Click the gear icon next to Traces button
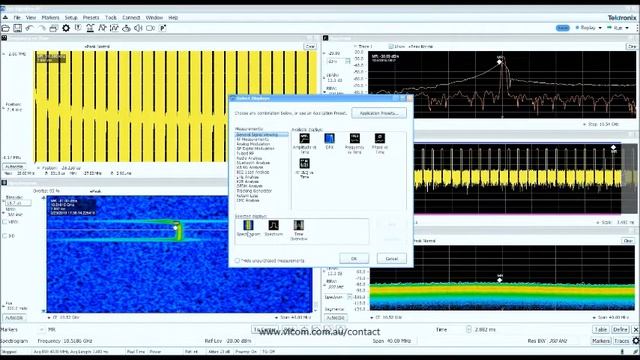This screenshot has height=360, width=640. [x=636, y=340]
